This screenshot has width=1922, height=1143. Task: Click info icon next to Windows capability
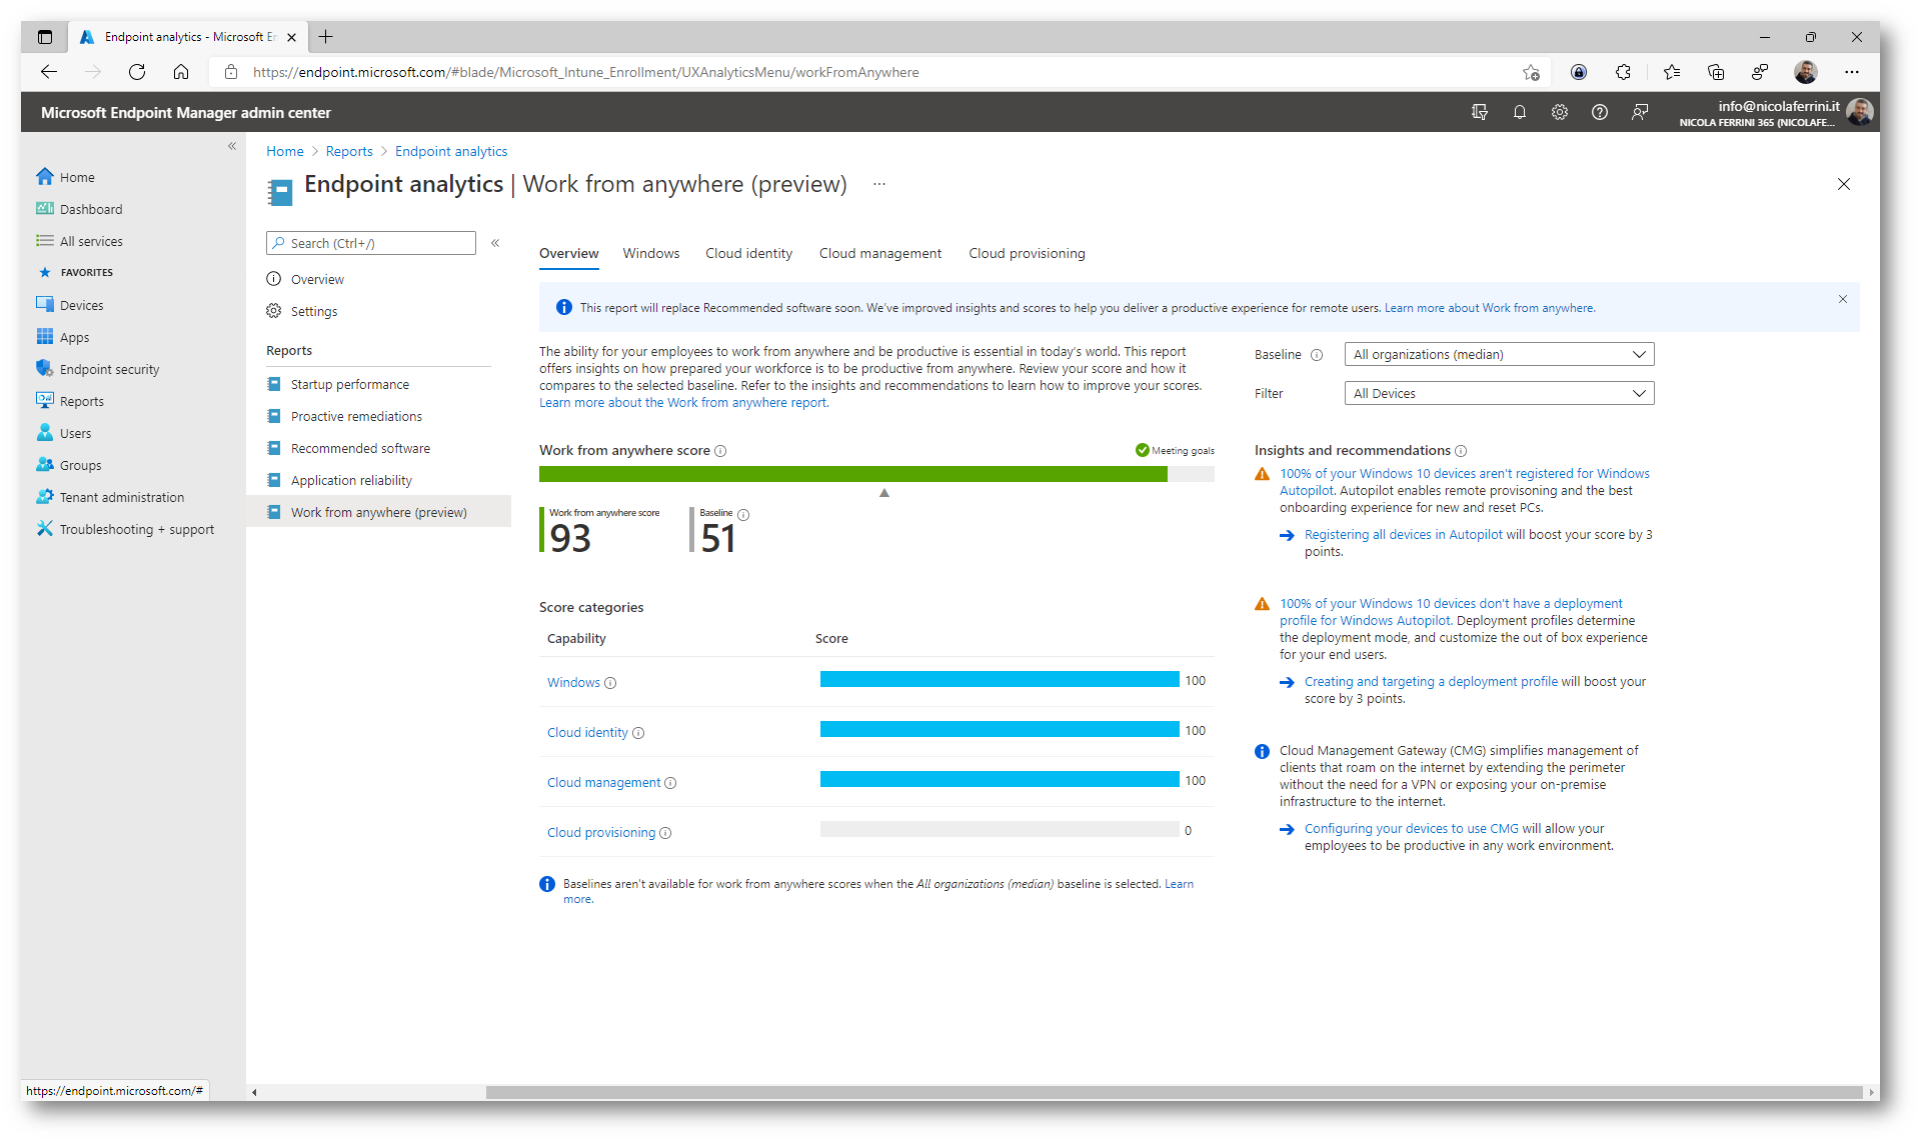pos(610,683)
